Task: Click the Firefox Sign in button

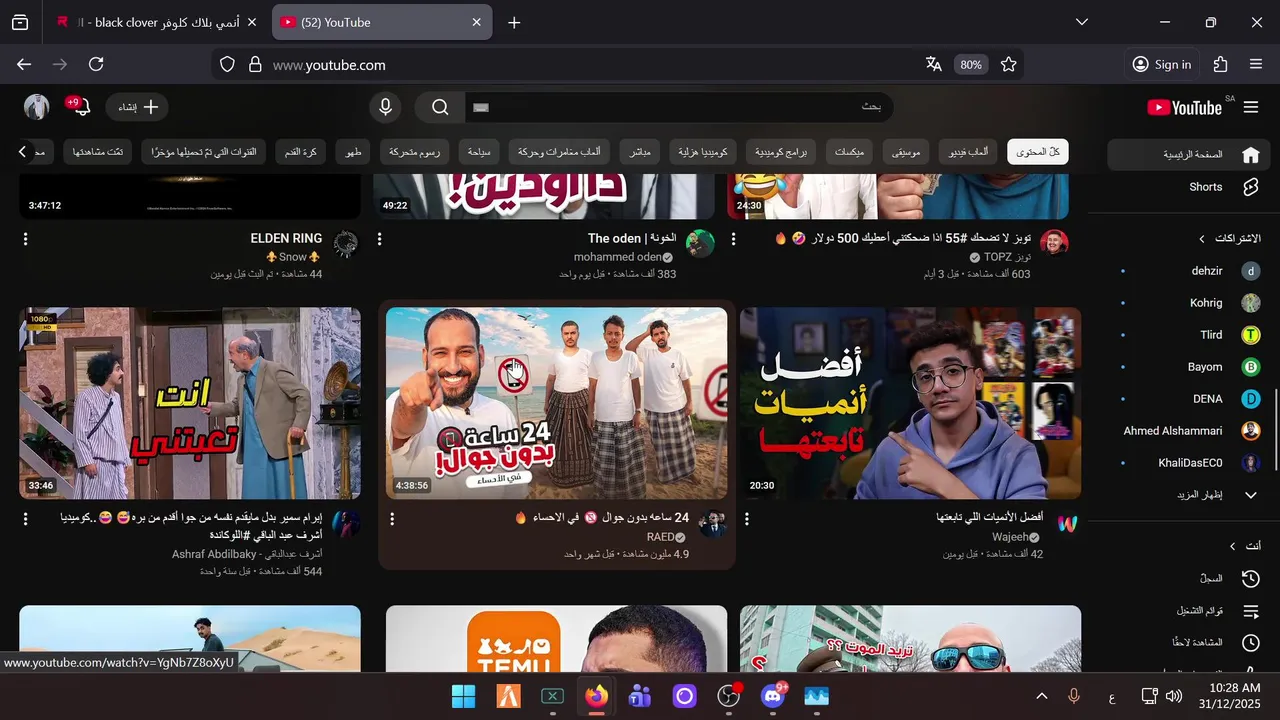Action: pyautogui.click(x=1162, y=64)
